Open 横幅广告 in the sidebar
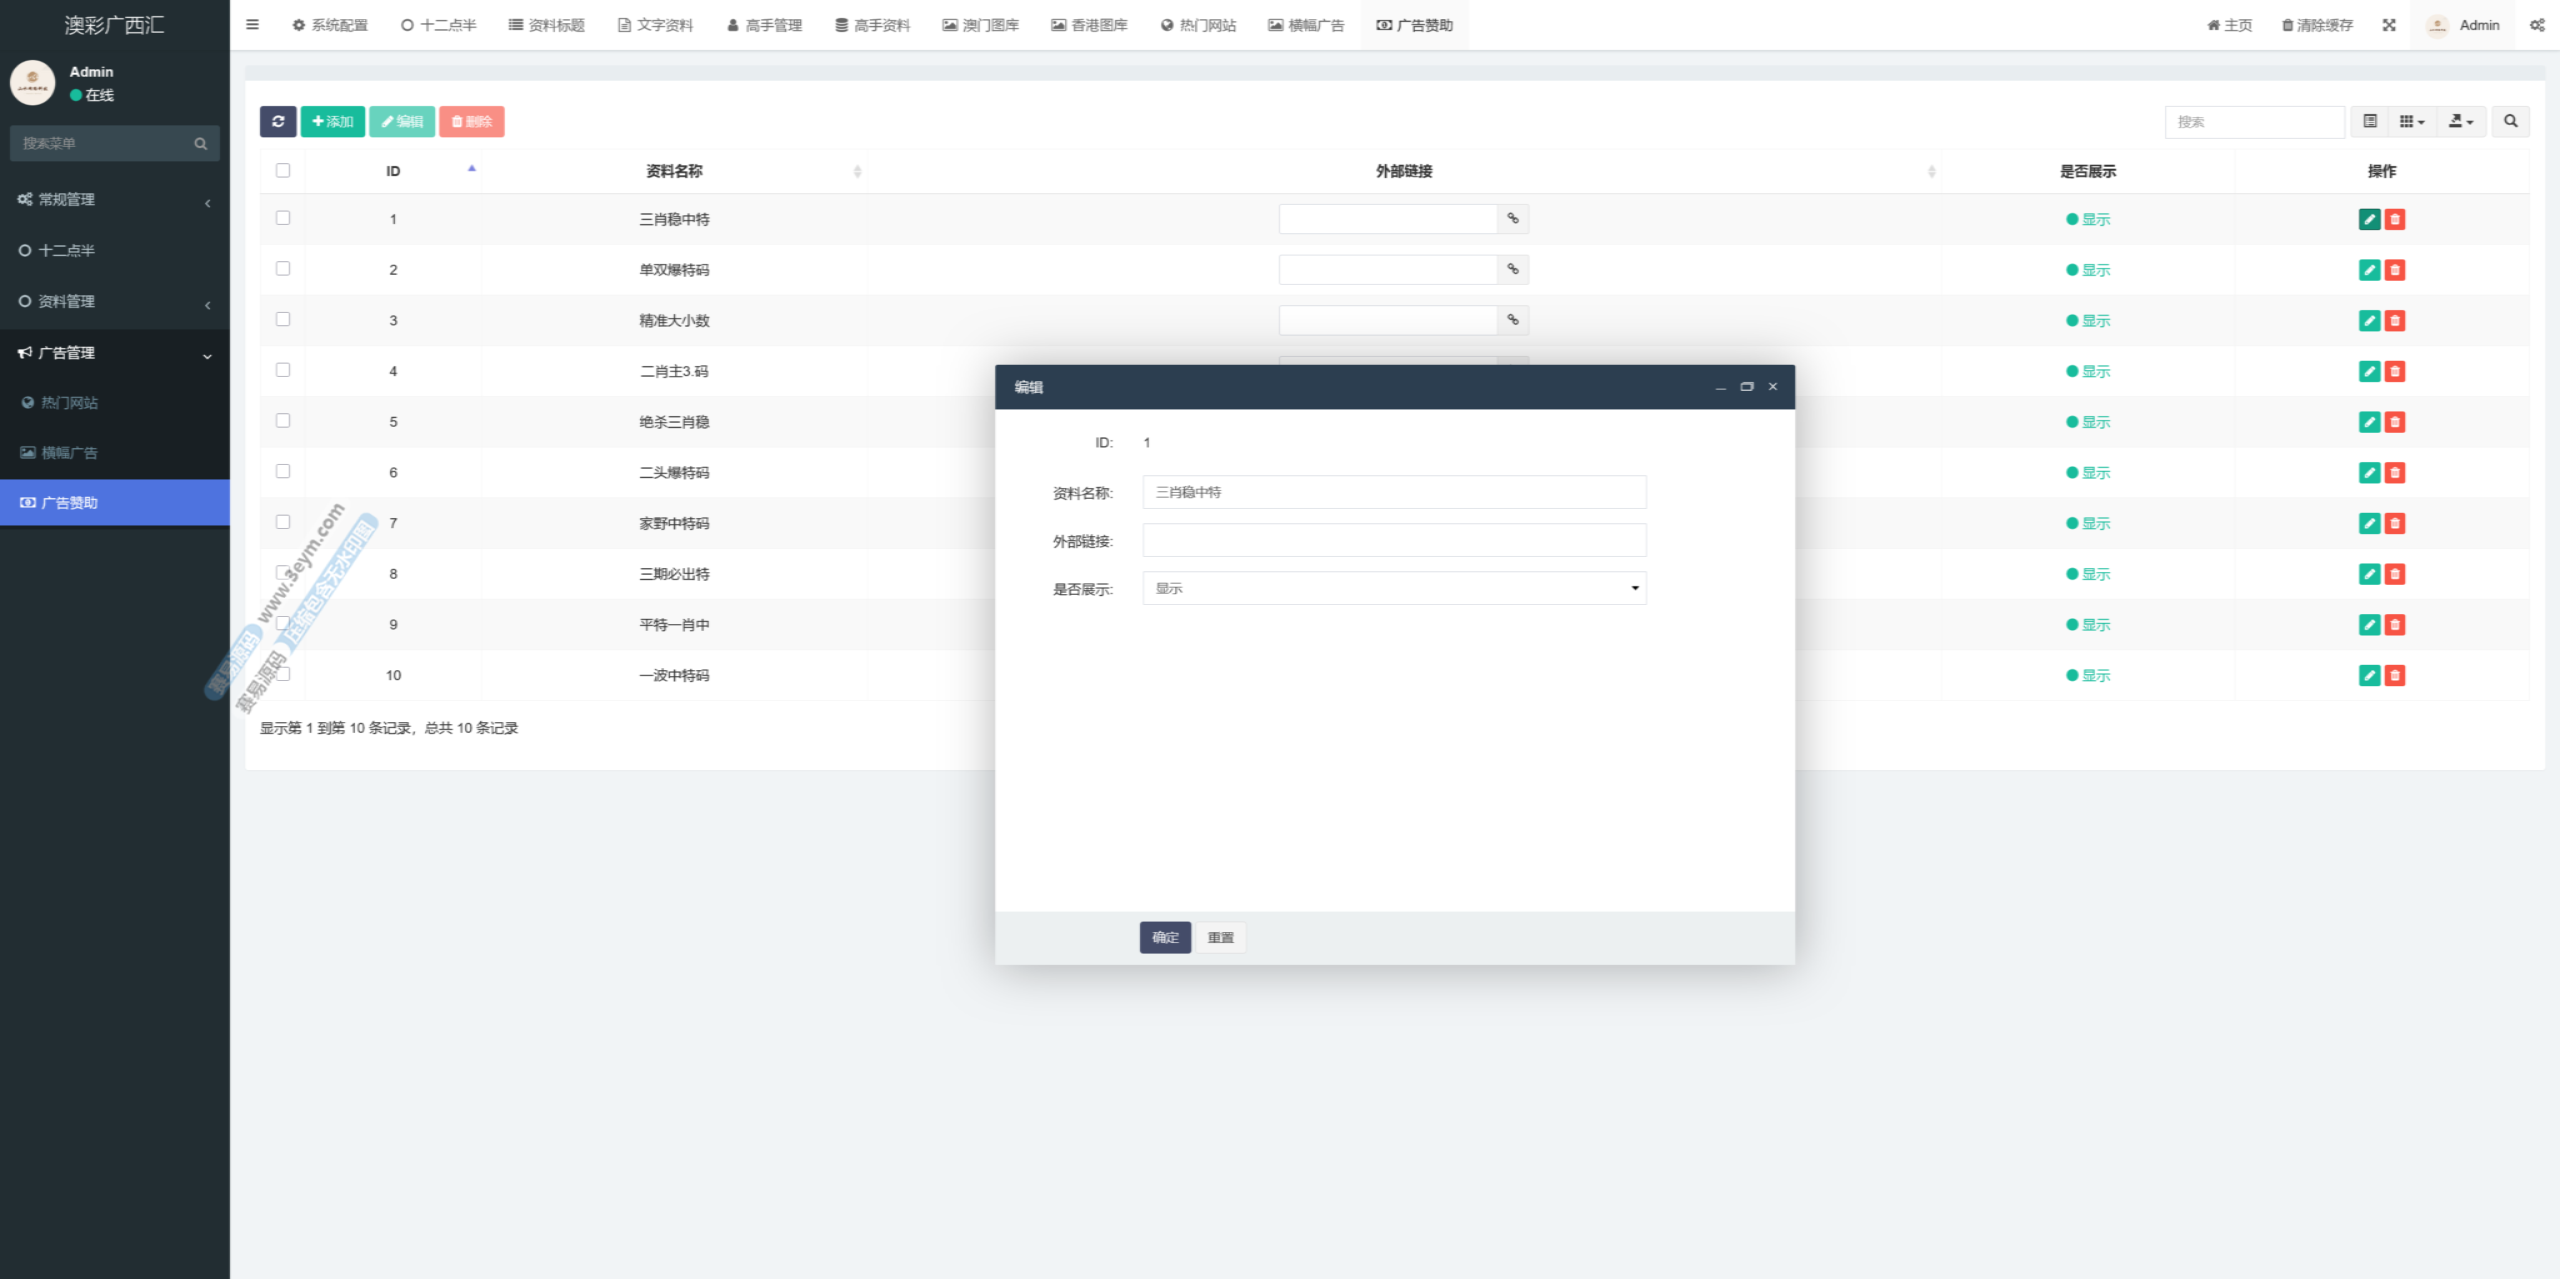The height and width of the screenshot is (1279, 2560). pyautogui.click(x=70, y=453)
